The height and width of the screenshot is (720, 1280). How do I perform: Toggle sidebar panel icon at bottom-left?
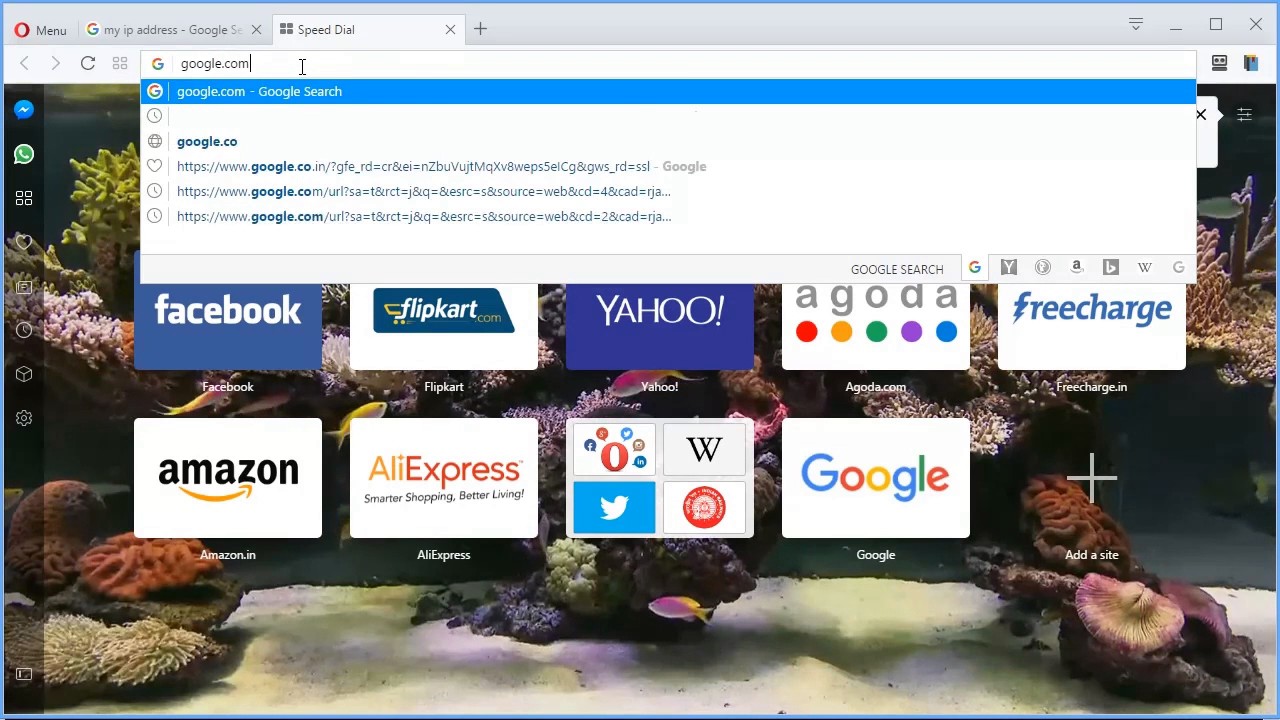coord(24,674)
